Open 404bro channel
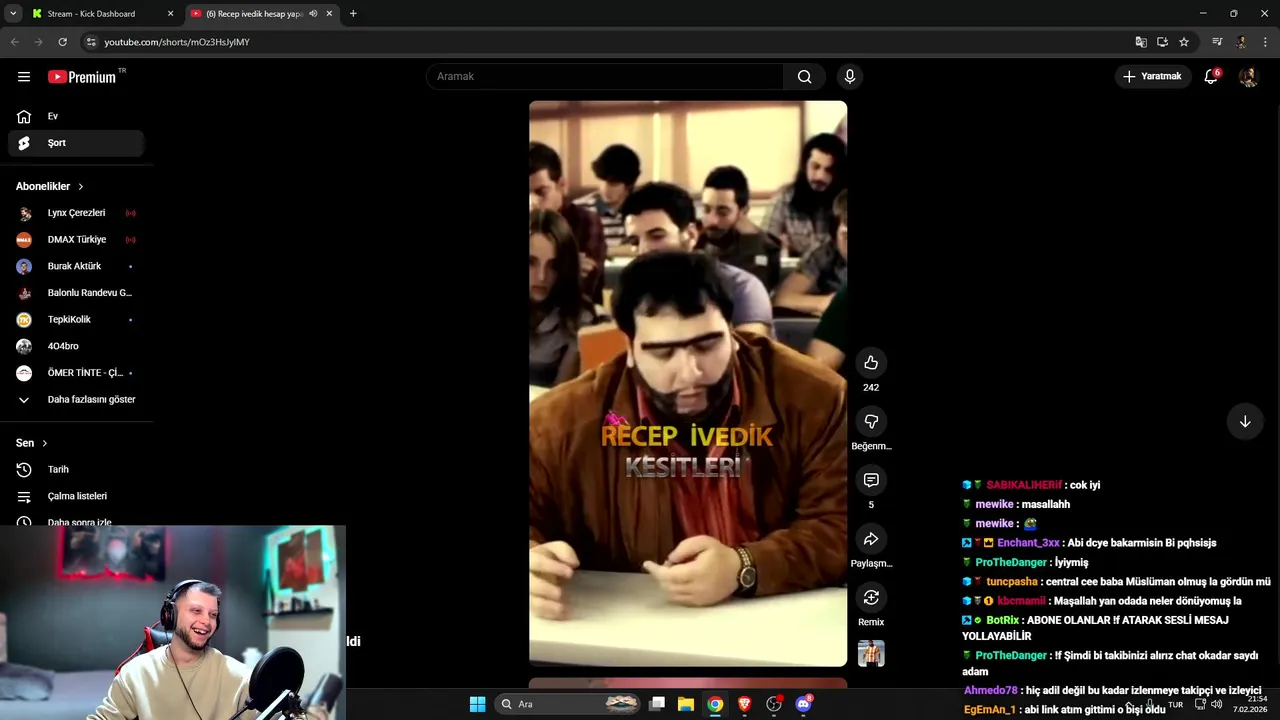This screenshot has width=1280, height=720. (x=76, y=346)
